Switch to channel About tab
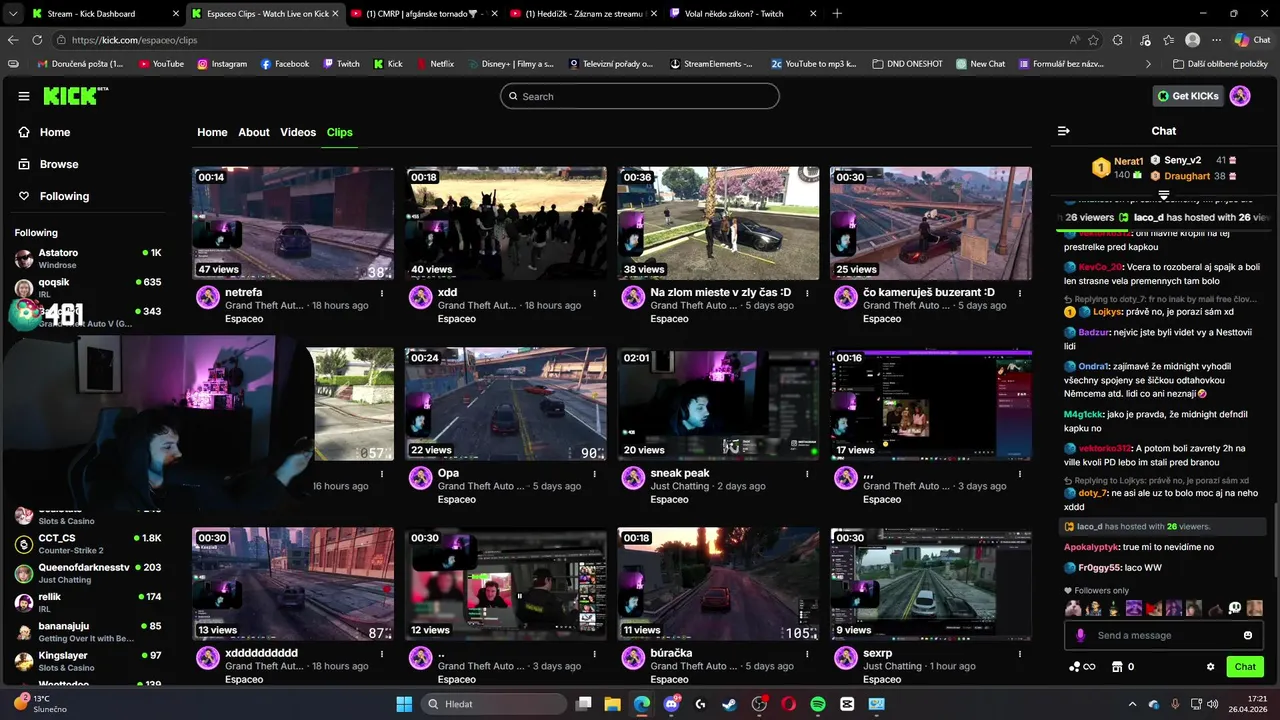 pos(254,132)
